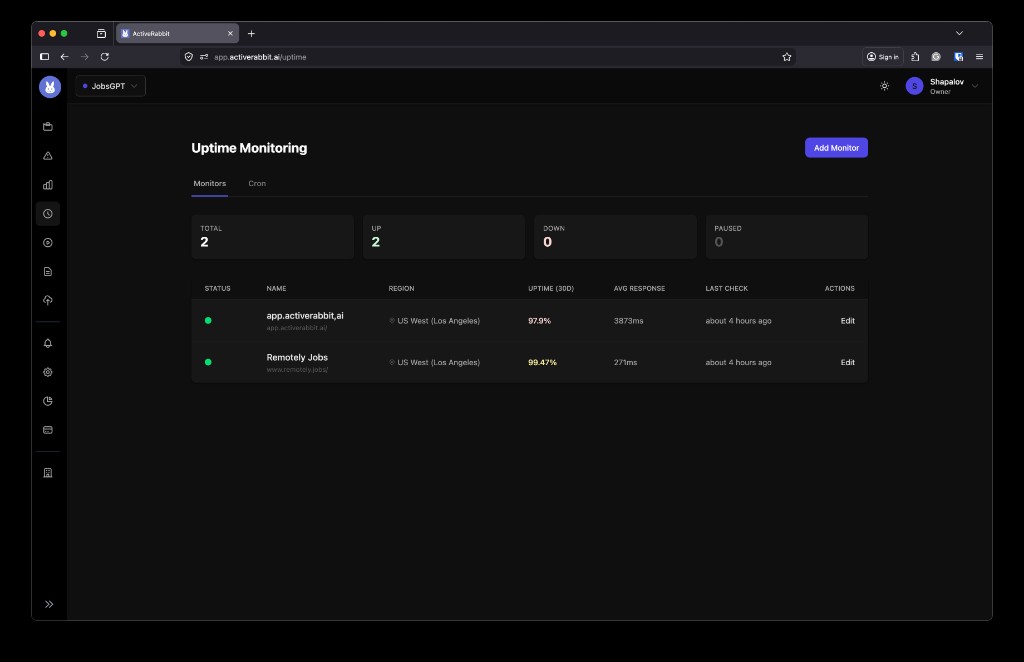Open the organization building icon in sidebar
Viewport: 1024px width, 662px height.
pos(48,473)
